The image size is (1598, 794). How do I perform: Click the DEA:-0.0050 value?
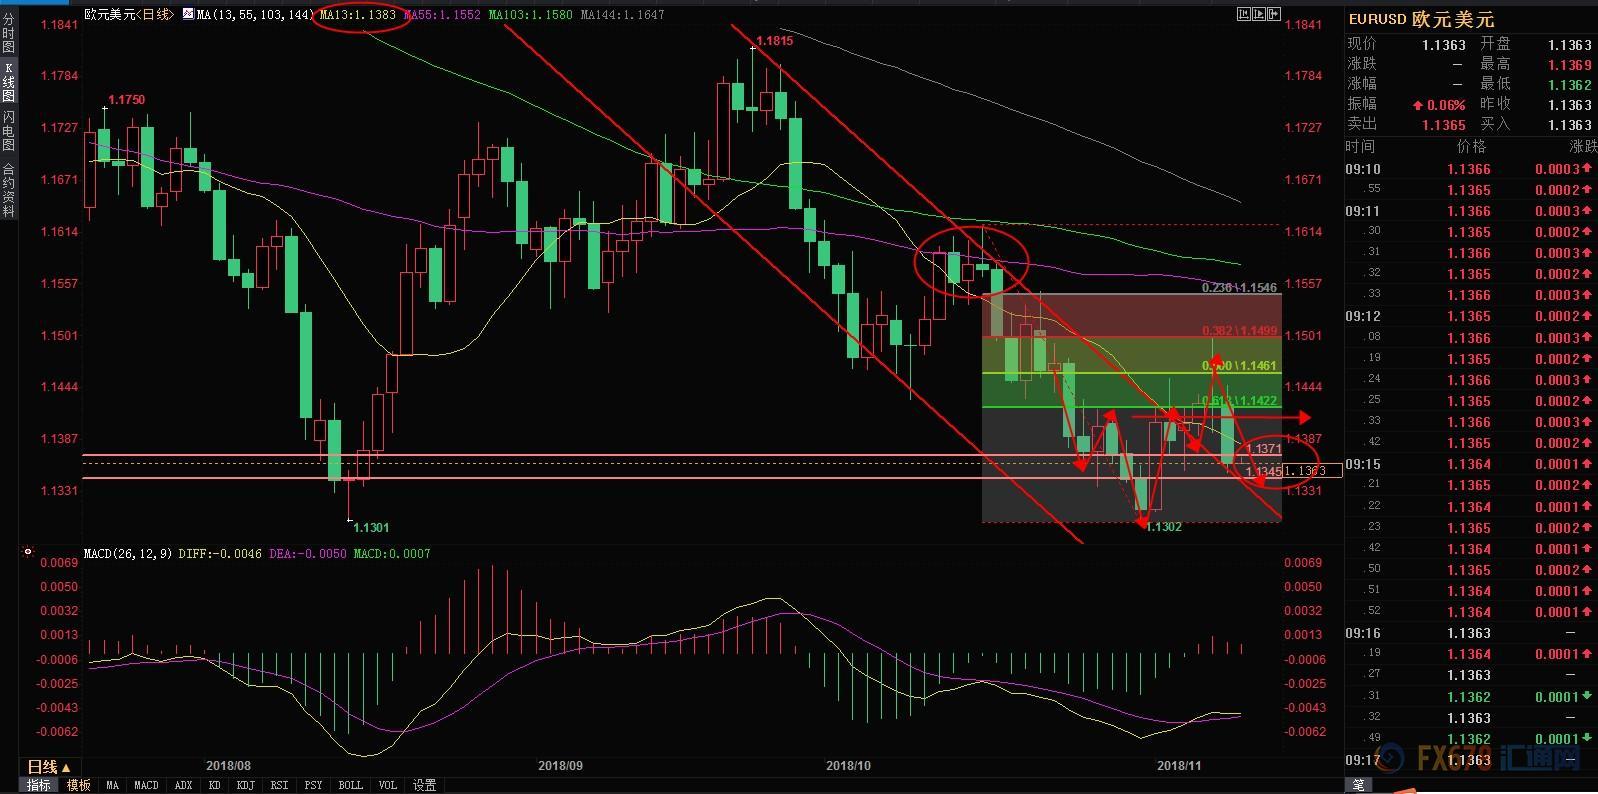309,553
